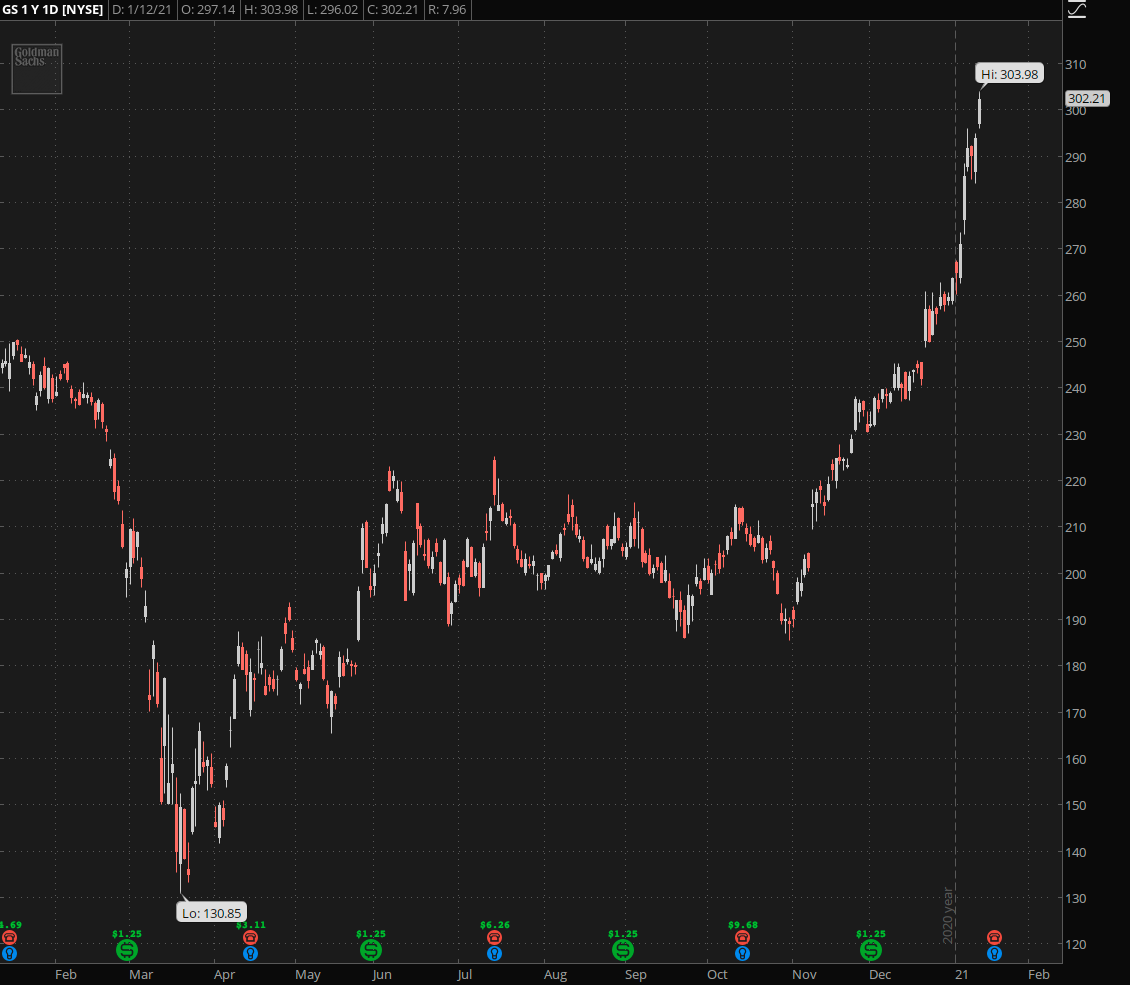The image size is (1130, 985).
Task: Click the Goldman Sachs logo watermark
Action: [37, 68]
